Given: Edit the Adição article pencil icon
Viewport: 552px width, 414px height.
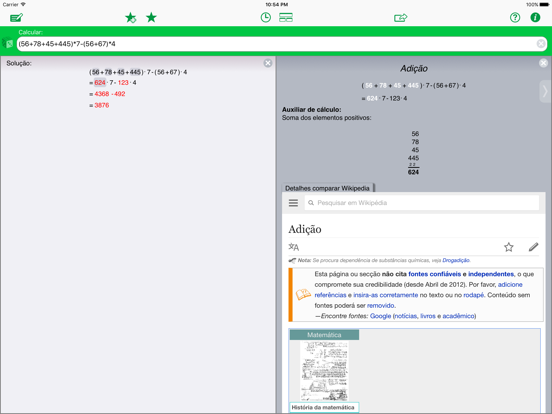Looking at the screenshot, I should click(x=533, y=247).
